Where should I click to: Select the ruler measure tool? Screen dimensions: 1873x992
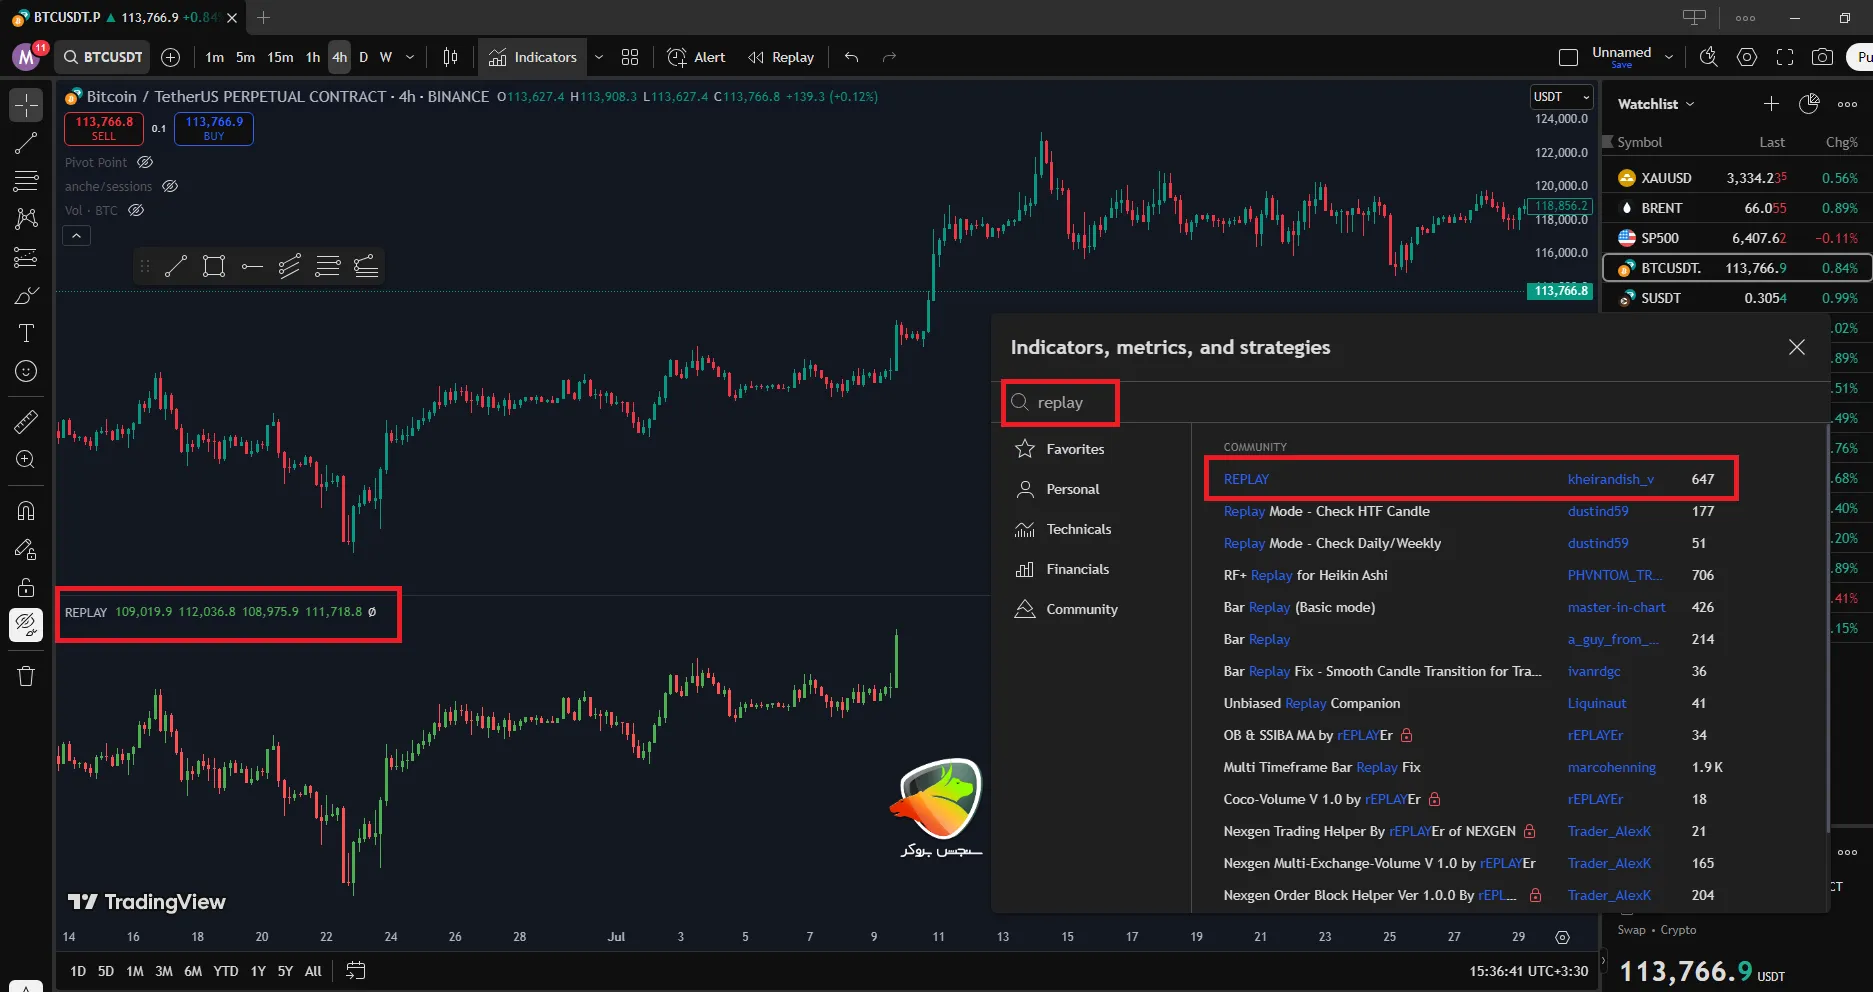pos(26,422)
